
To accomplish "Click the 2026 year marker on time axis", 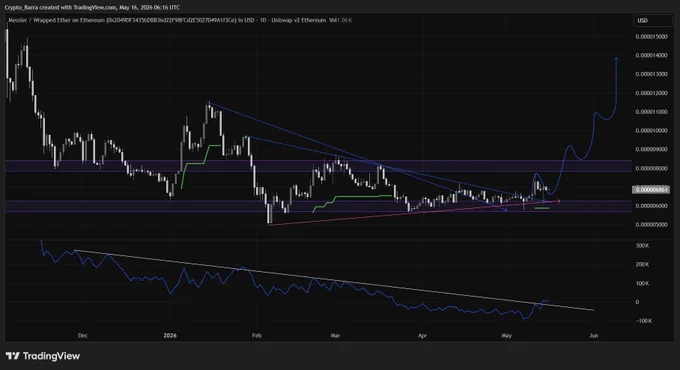I will pyautogui.click(x=170, y=336).
